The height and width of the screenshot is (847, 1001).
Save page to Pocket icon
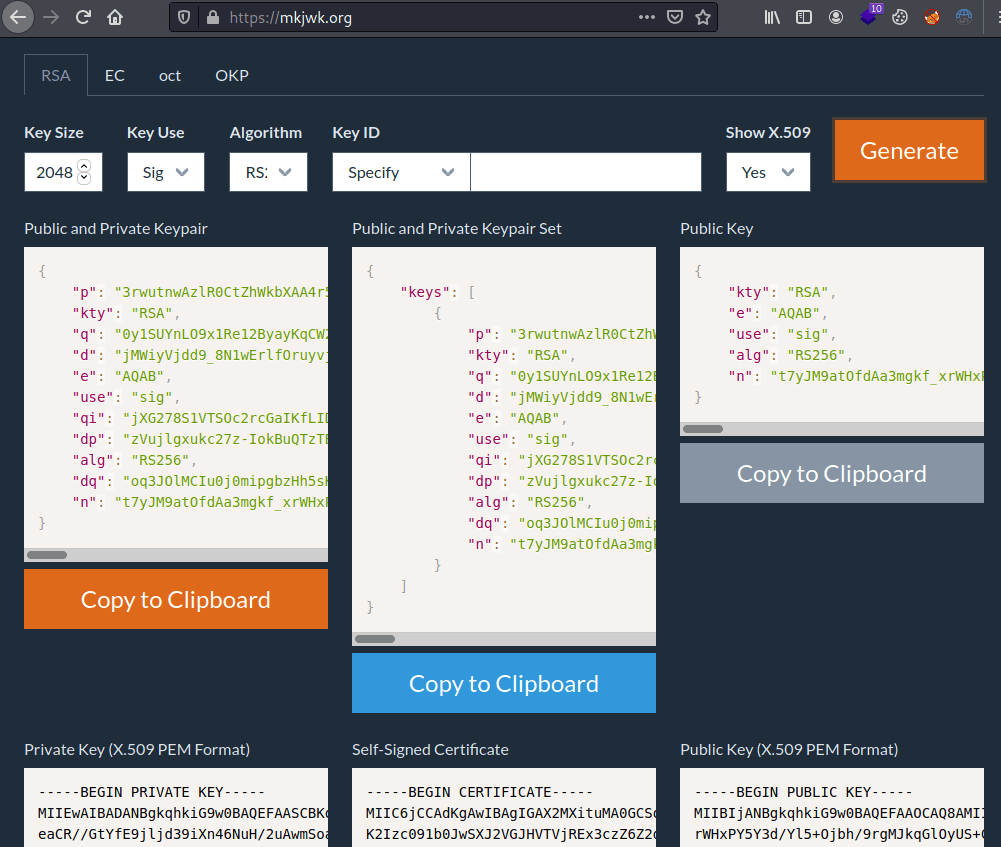click(x=675, y=17)
